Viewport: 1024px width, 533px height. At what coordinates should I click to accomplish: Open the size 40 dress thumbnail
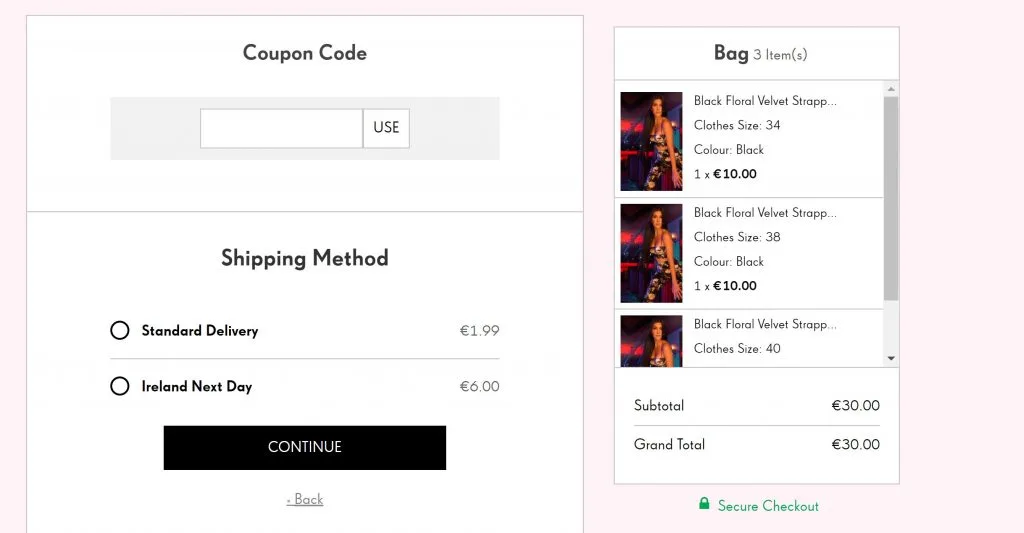[x=651, y=340]
